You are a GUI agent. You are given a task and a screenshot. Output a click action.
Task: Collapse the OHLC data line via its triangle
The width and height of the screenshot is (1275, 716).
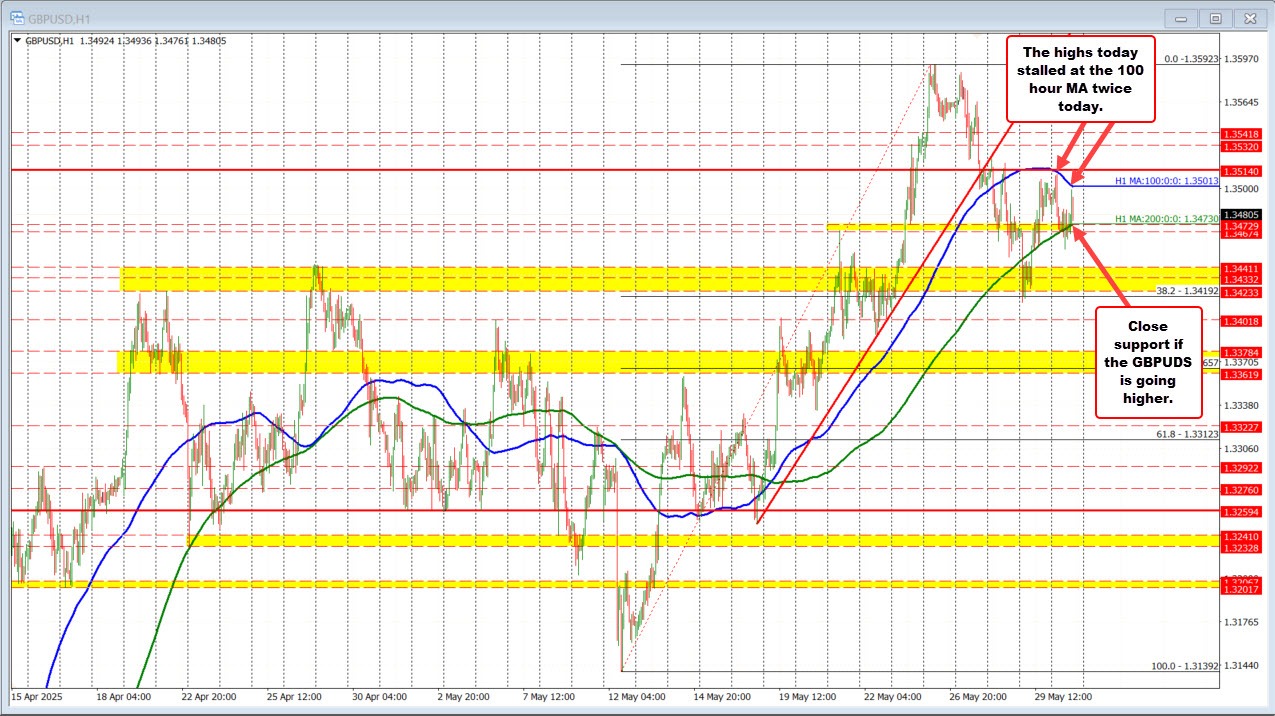coord(16,41)
